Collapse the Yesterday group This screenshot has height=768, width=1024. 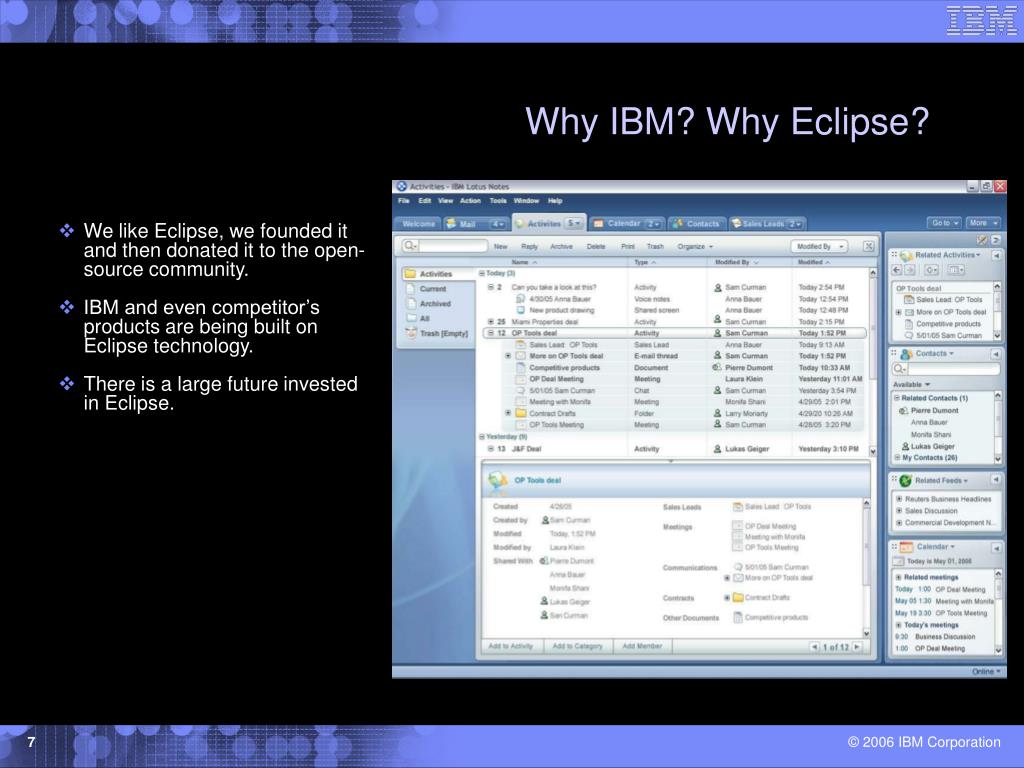(x=482, y=437)
